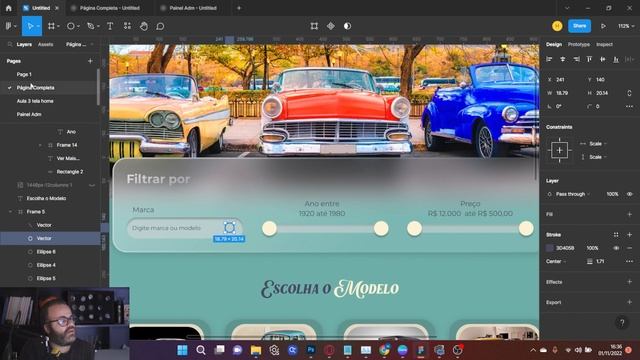Screen dimensions: 640x360
Task: Add a stroke with the plus button
Action: coord(629,235)
